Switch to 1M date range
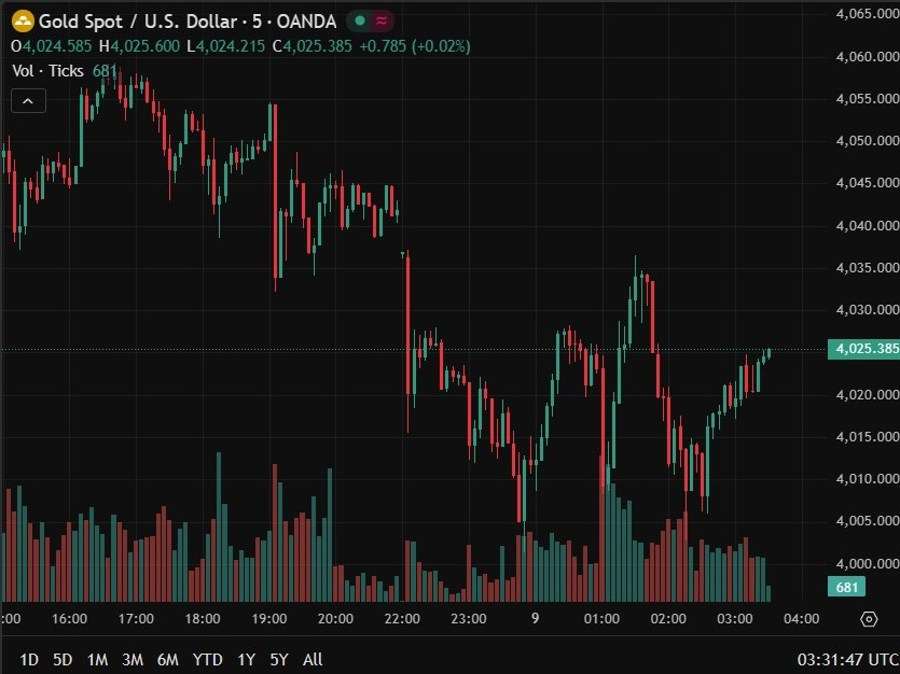The image size is (900, 674). tap(97, 659)
